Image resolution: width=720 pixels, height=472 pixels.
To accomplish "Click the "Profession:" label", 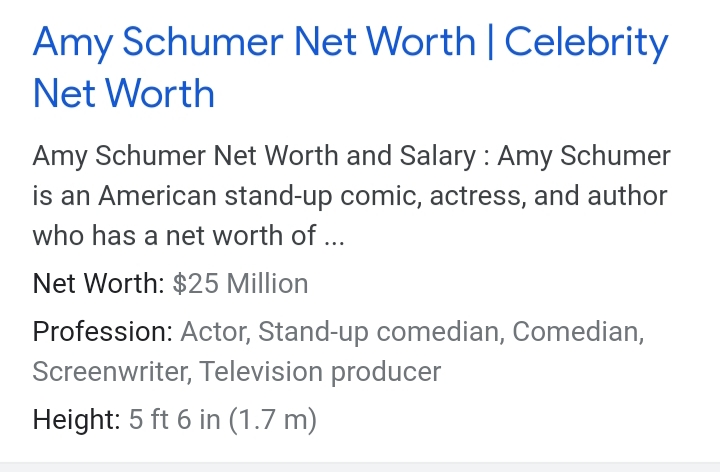I will (x=103, y=332).
